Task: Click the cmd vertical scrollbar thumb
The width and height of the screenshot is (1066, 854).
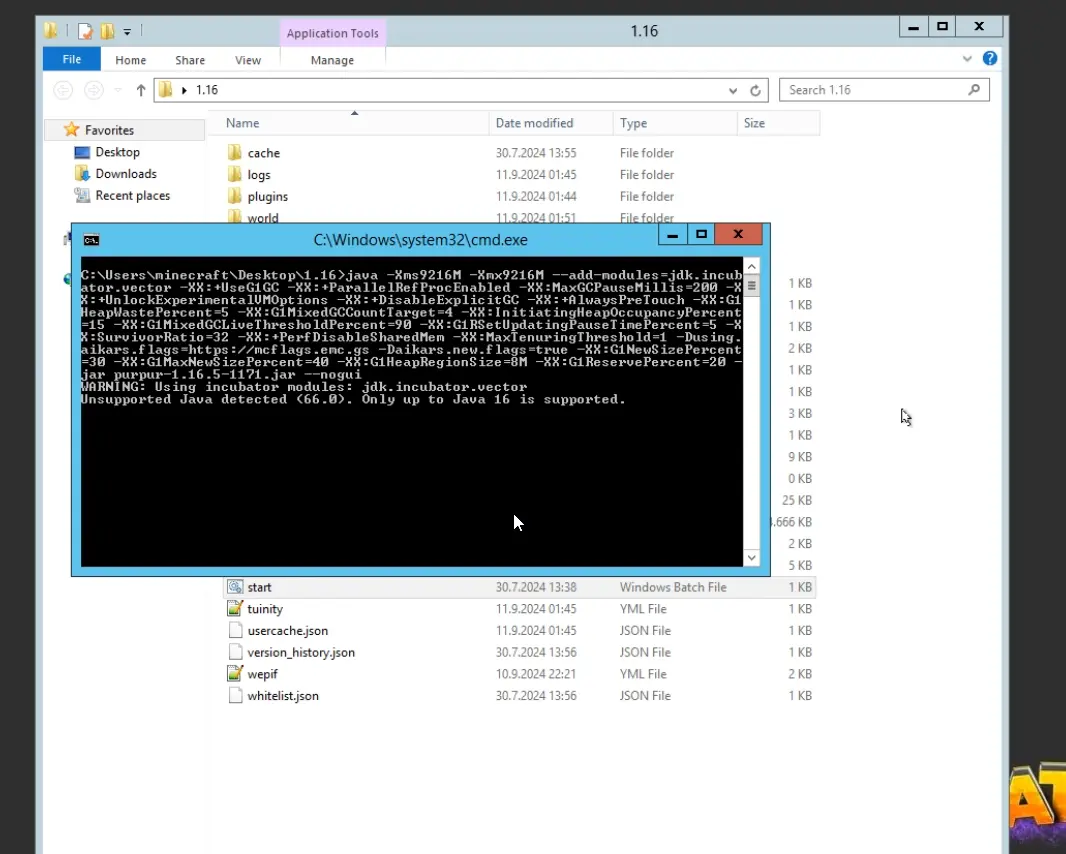Action: click(751, 286)
